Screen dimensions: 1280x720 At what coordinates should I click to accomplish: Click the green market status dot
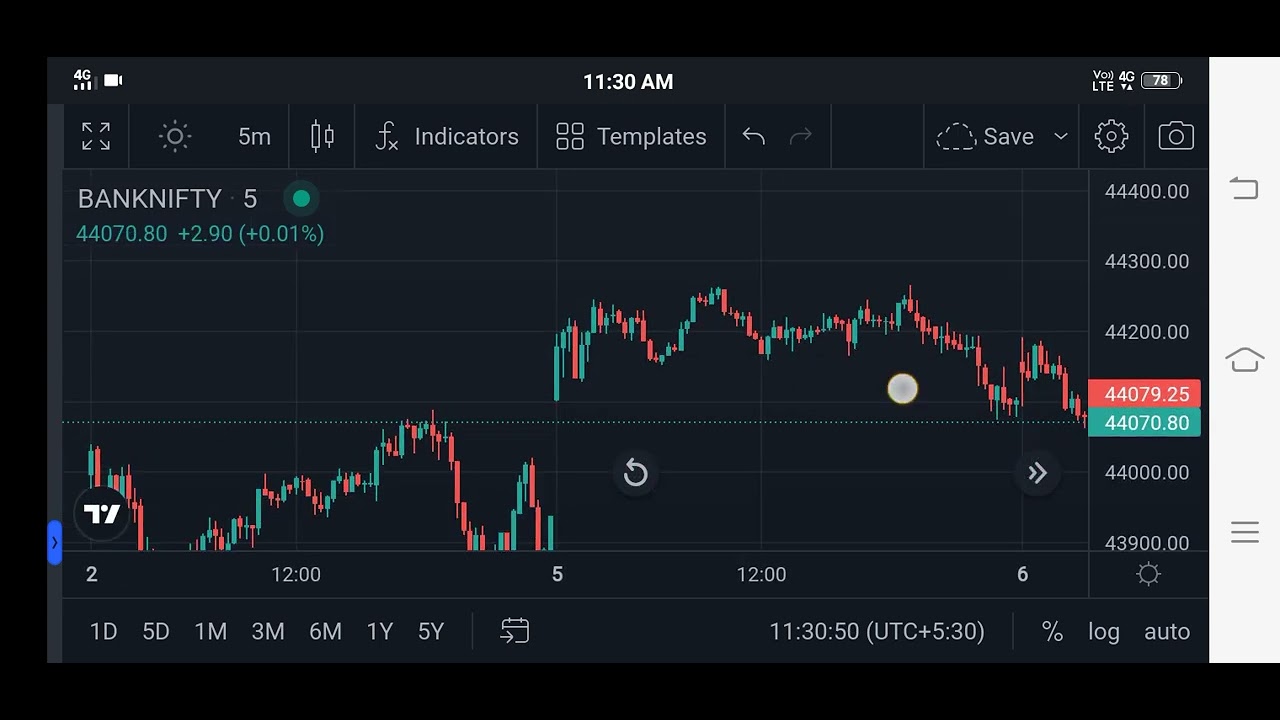pyautogui.click(x=301, y=199)
